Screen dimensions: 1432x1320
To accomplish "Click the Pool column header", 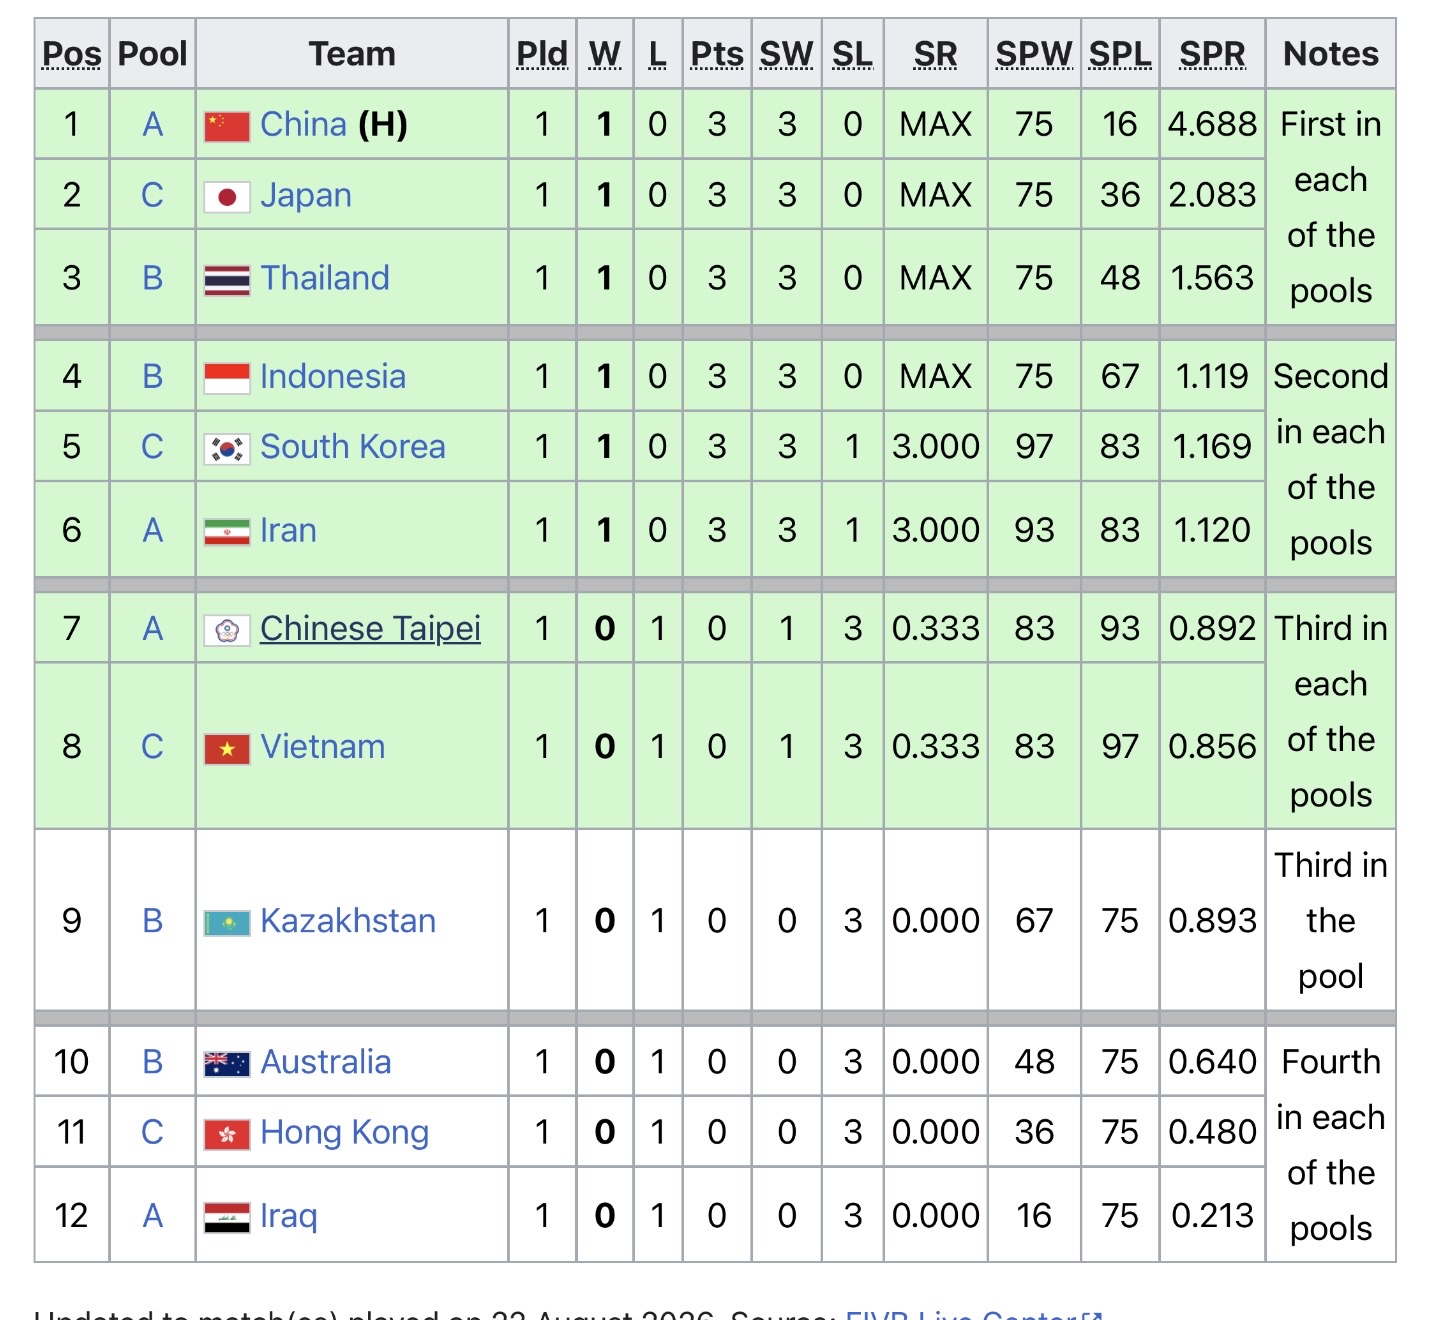I will tap(152, 54).
